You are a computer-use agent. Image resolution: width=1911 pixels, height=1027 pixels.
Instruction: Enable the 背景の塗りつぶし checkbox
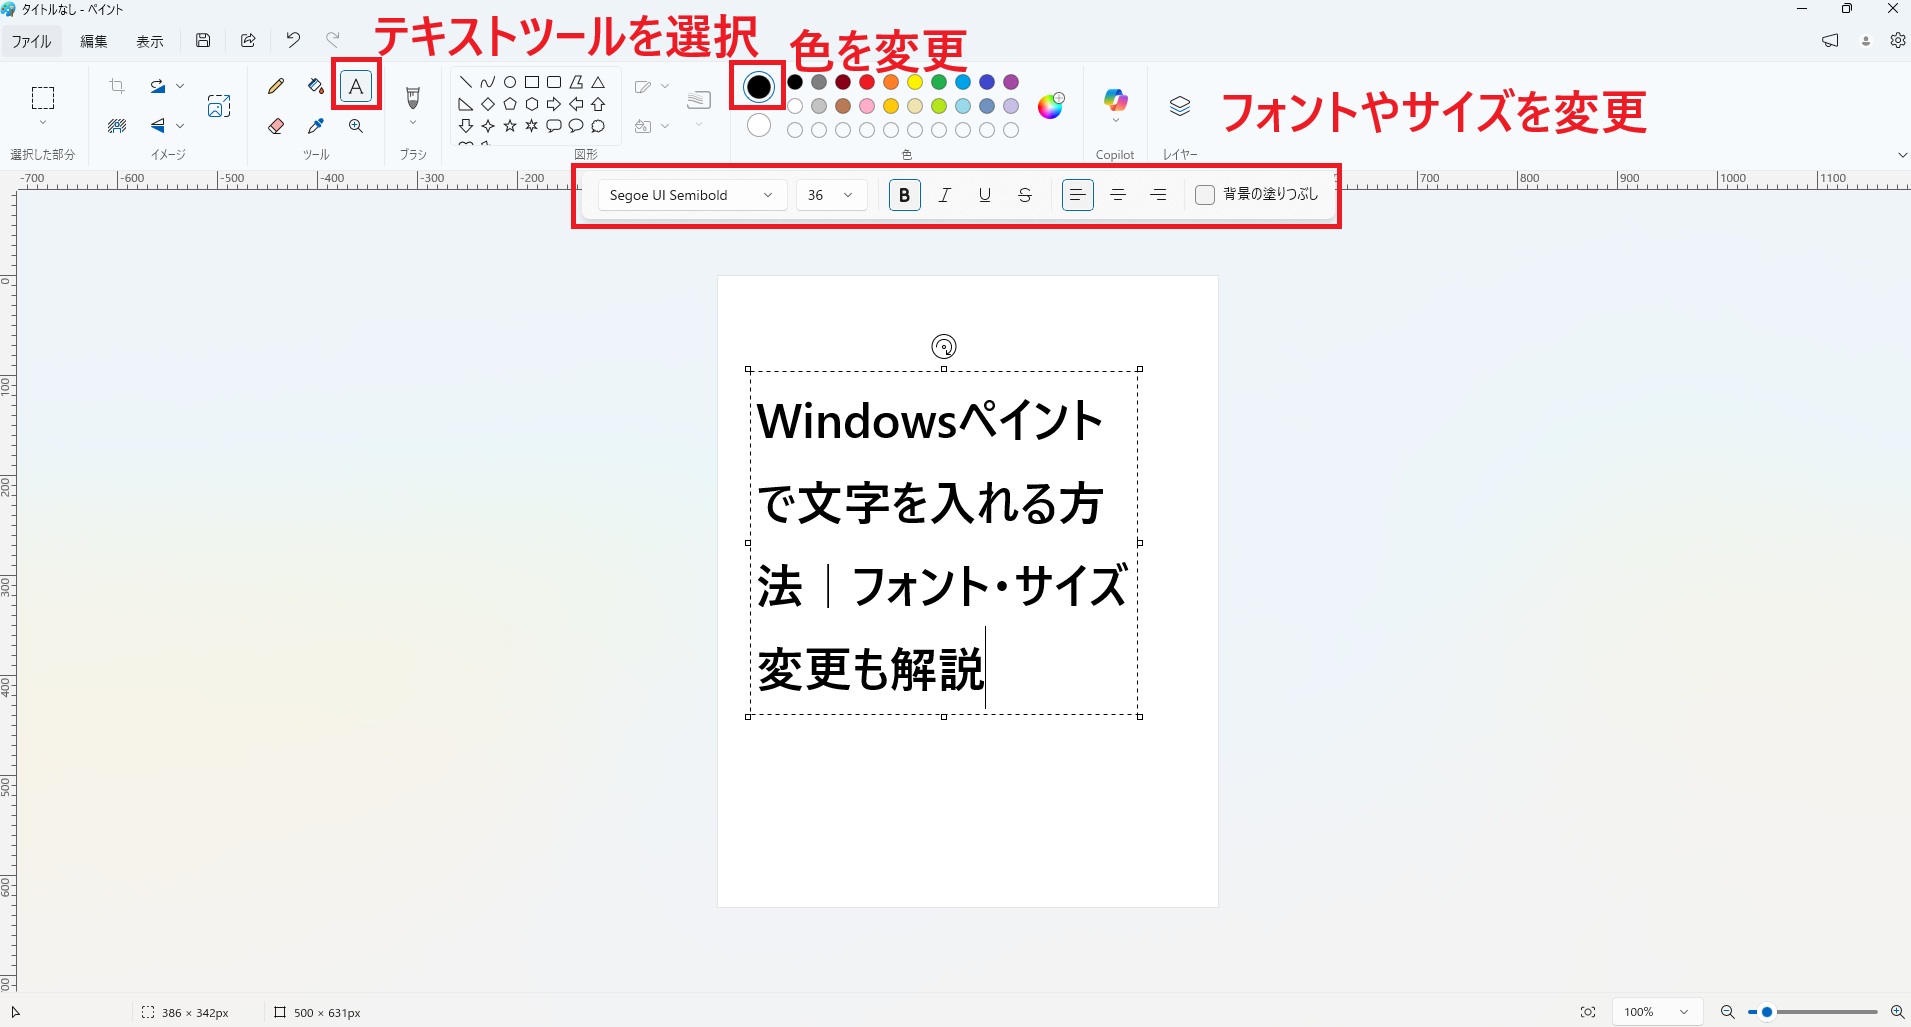point(1205,195)
